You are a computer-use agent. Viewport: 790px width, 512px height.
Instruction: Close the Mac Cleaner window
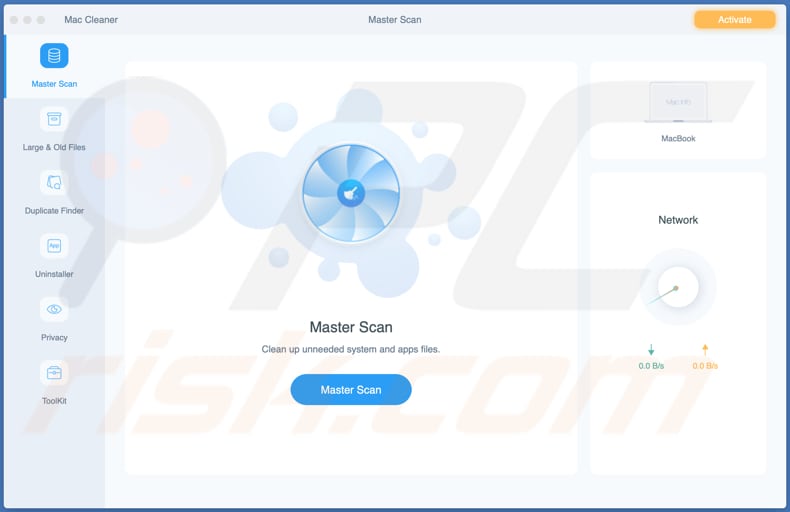coord(14,20)
